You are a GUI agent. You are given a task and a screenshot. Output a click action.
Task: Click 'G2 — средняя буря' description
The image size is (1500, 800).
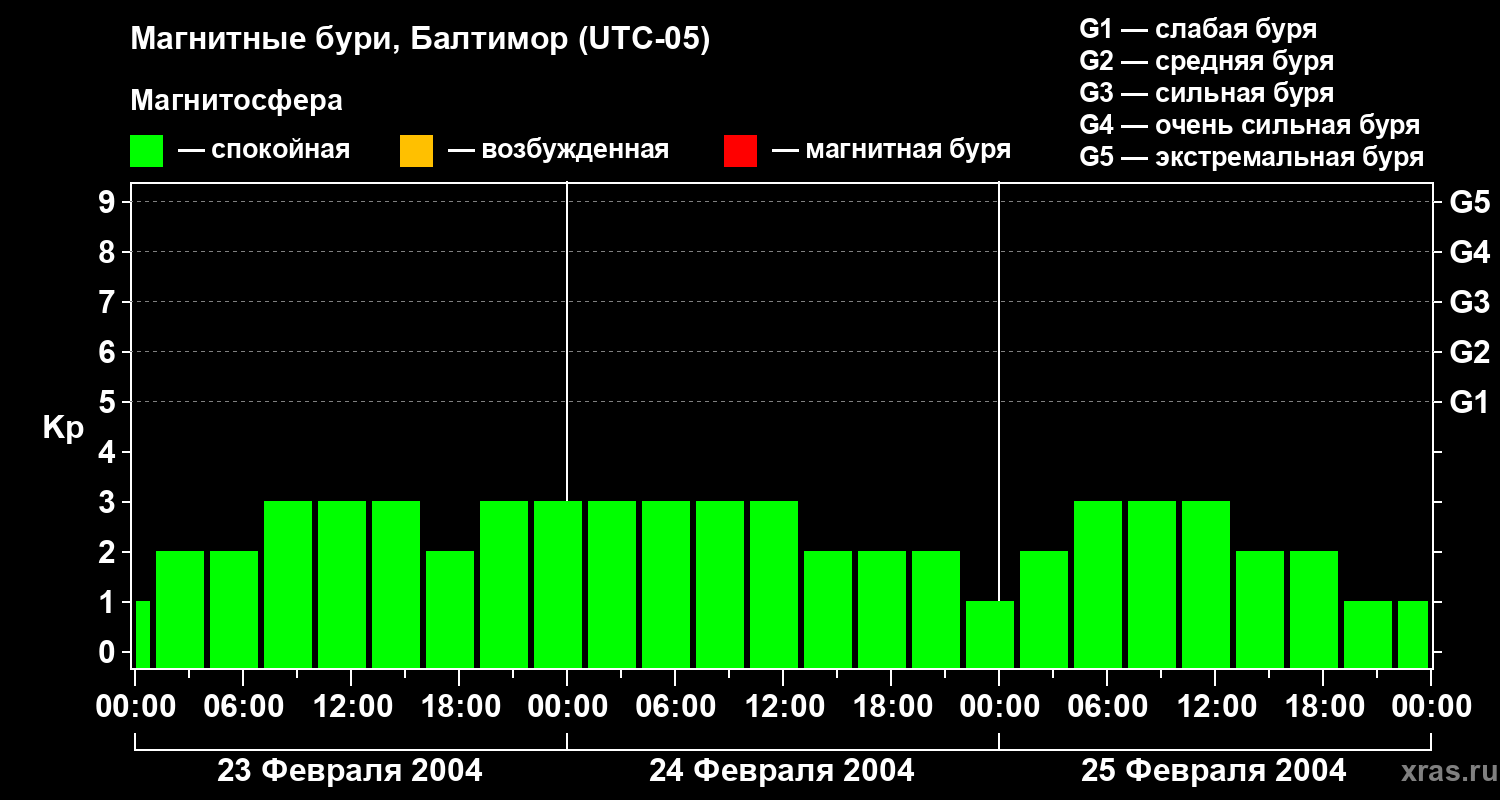tap(1206, 61)
